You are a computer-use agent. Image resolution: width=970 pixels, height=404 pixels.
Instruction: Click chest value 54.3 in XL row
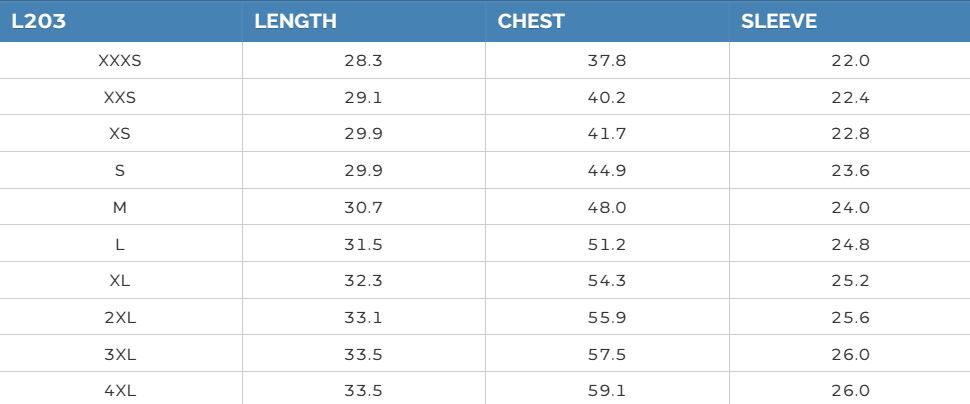pos(607,281)
